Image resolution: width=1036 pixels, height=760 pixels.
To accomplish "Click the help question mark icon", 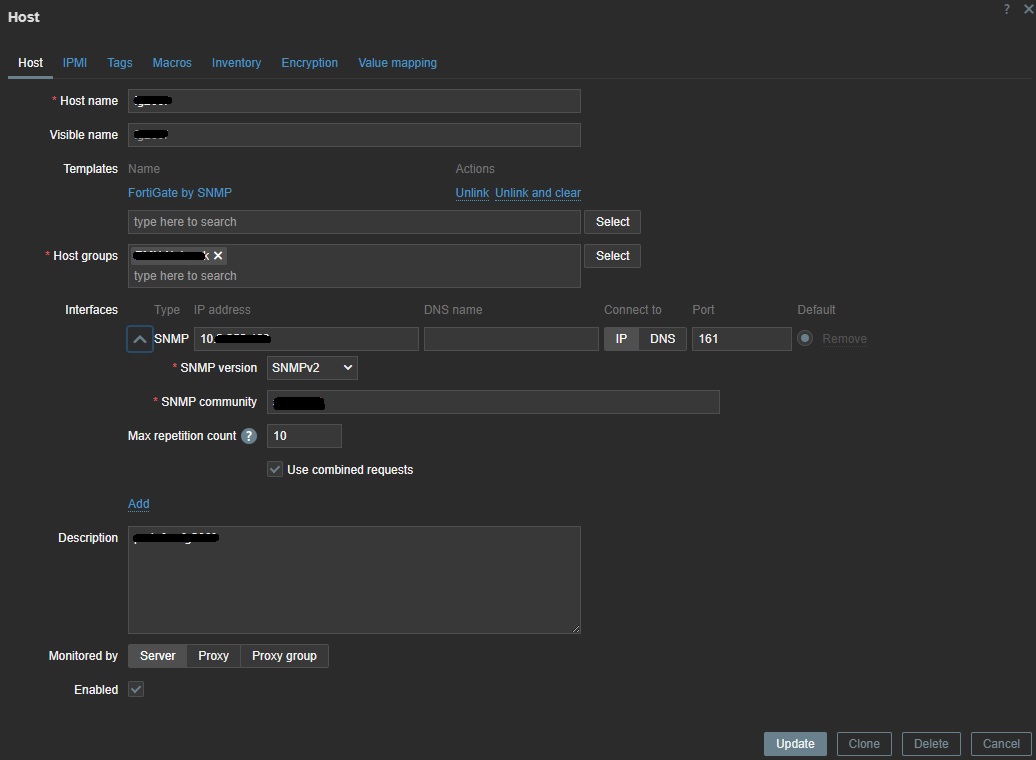I will [x=1006, y=9].
